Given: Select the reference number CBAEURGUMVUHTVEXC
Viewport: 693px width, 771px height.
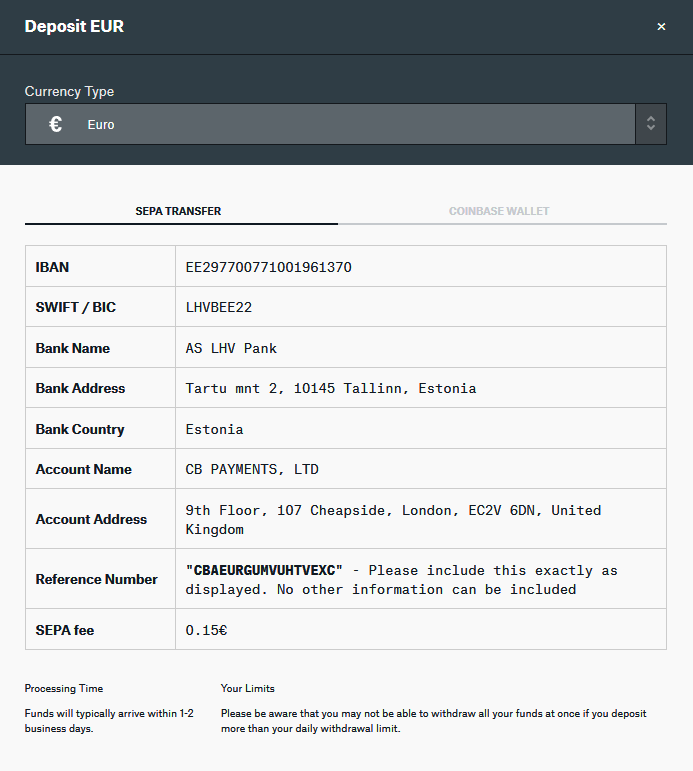Looking at the screenshot, I should pyautogui.click(x=264, y=570).
